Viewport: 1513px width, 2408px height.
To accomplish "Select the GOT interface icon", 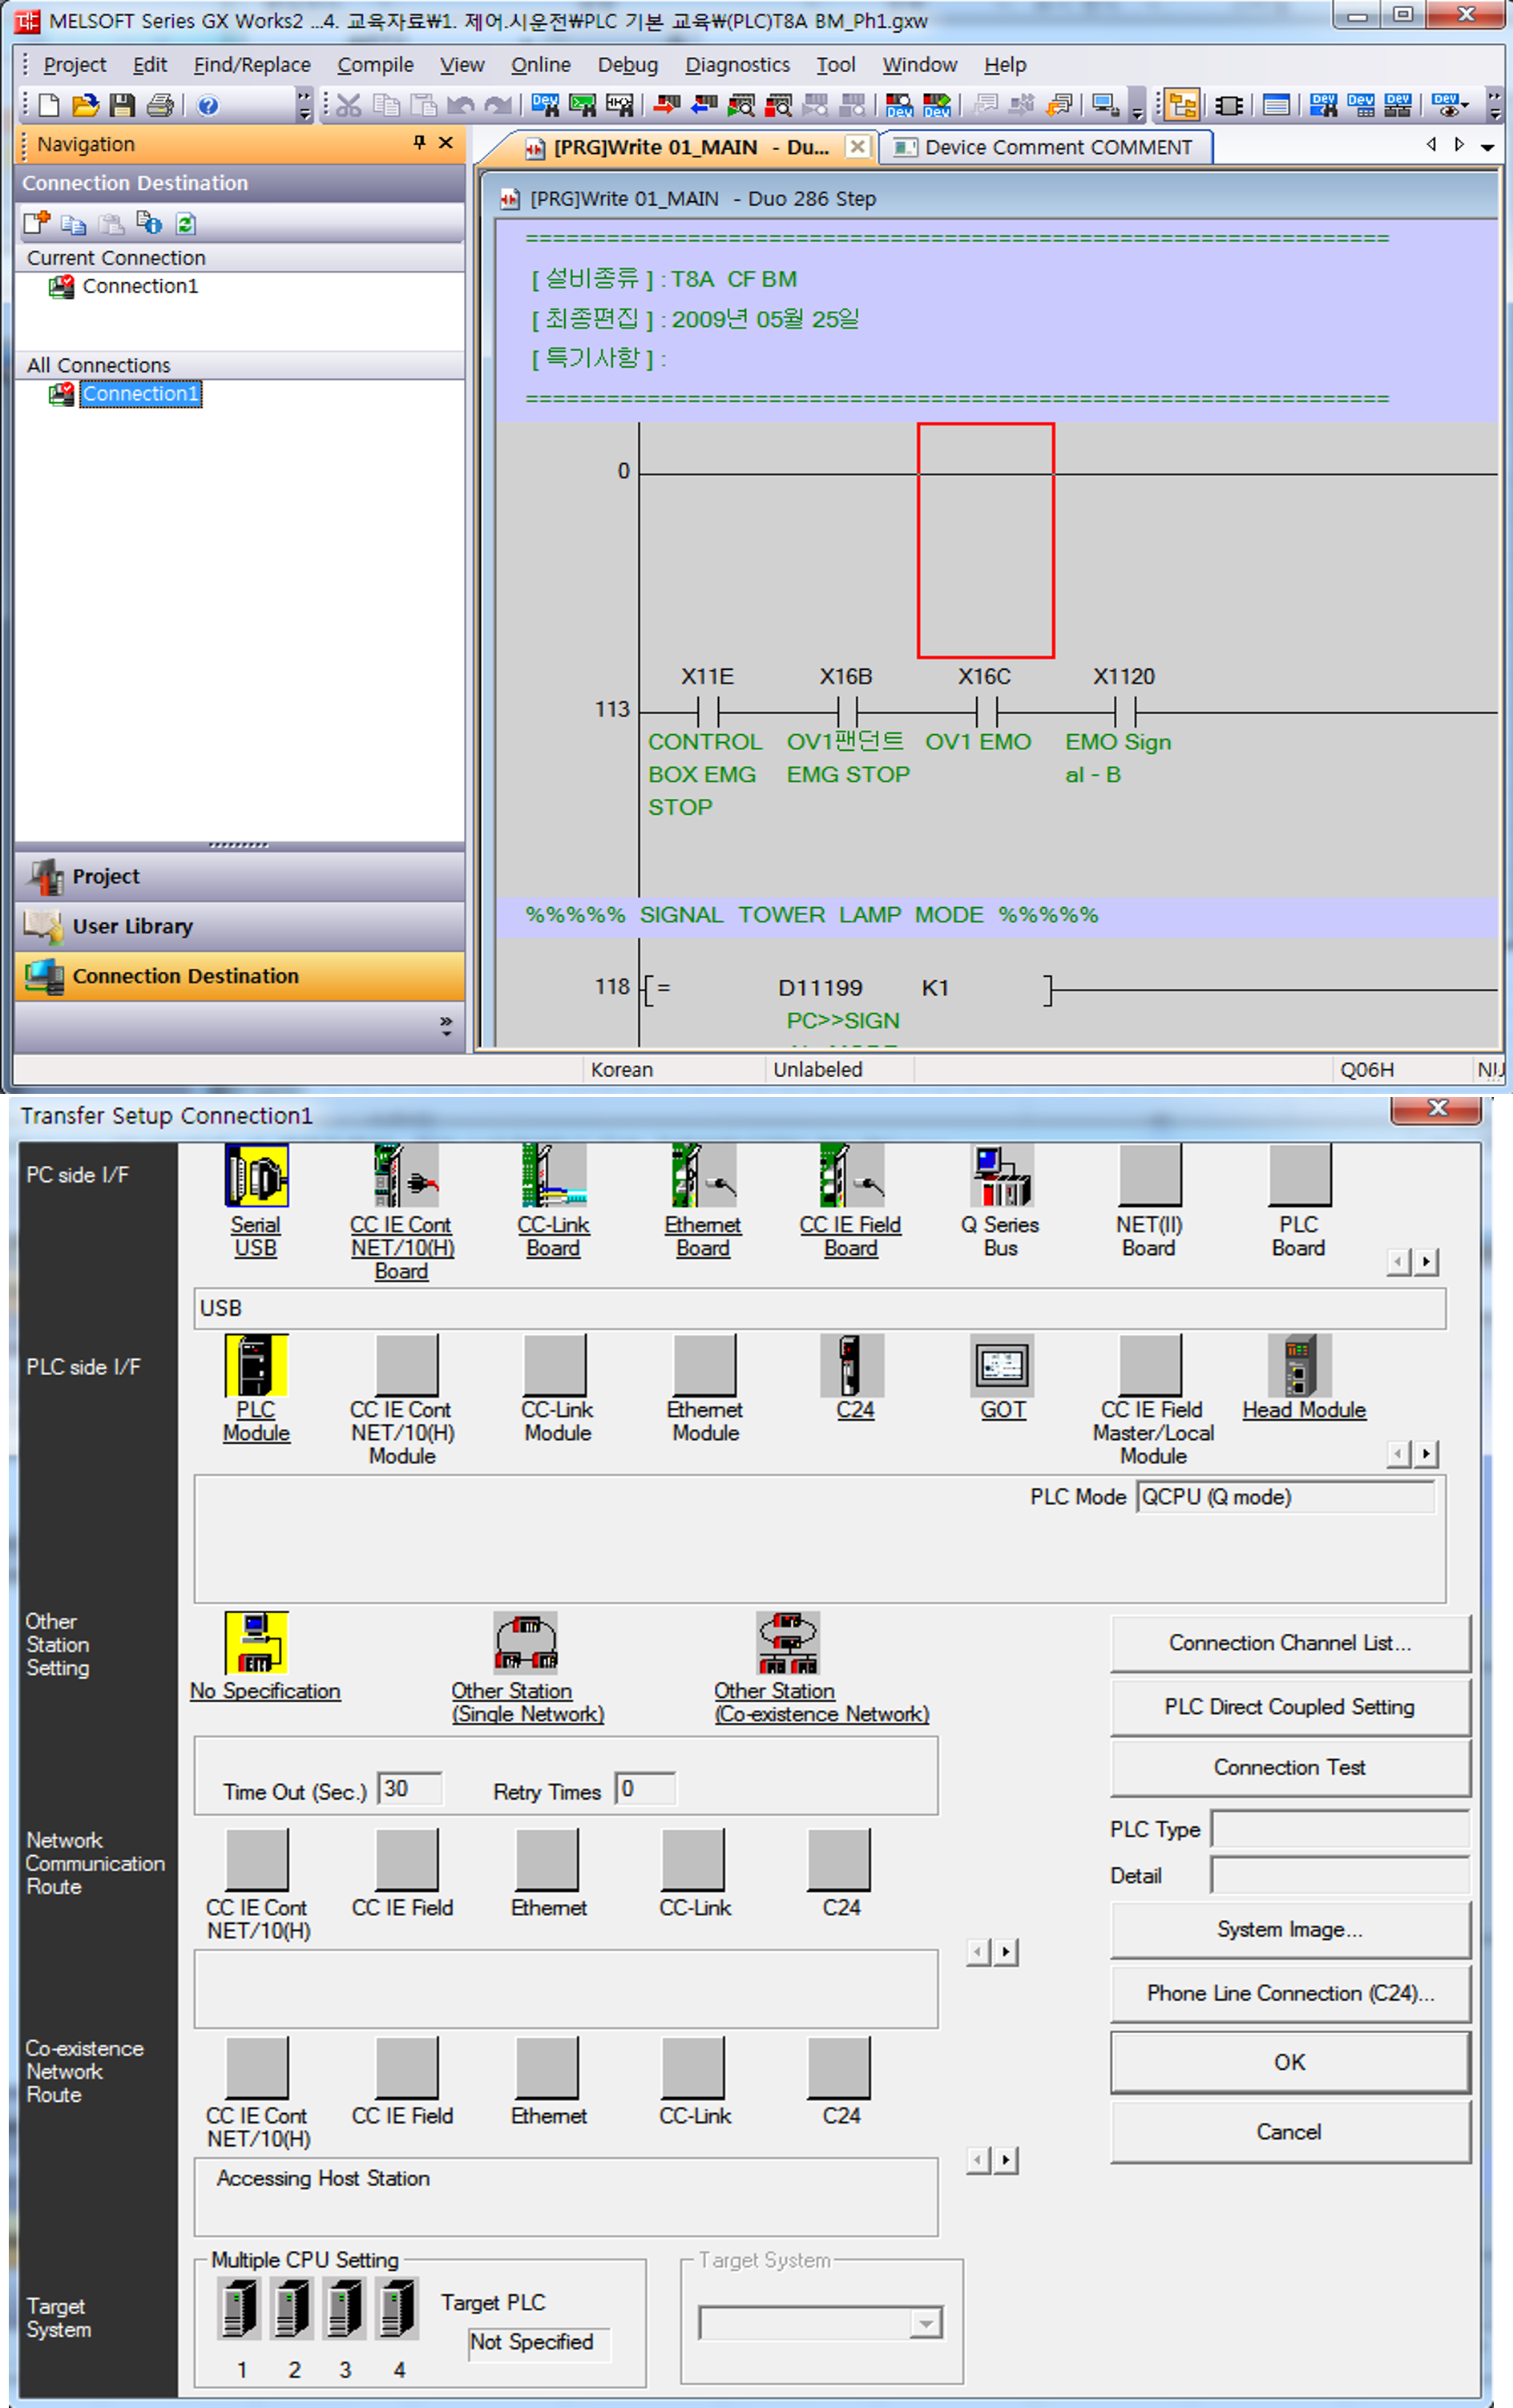I will 1002,1364.
